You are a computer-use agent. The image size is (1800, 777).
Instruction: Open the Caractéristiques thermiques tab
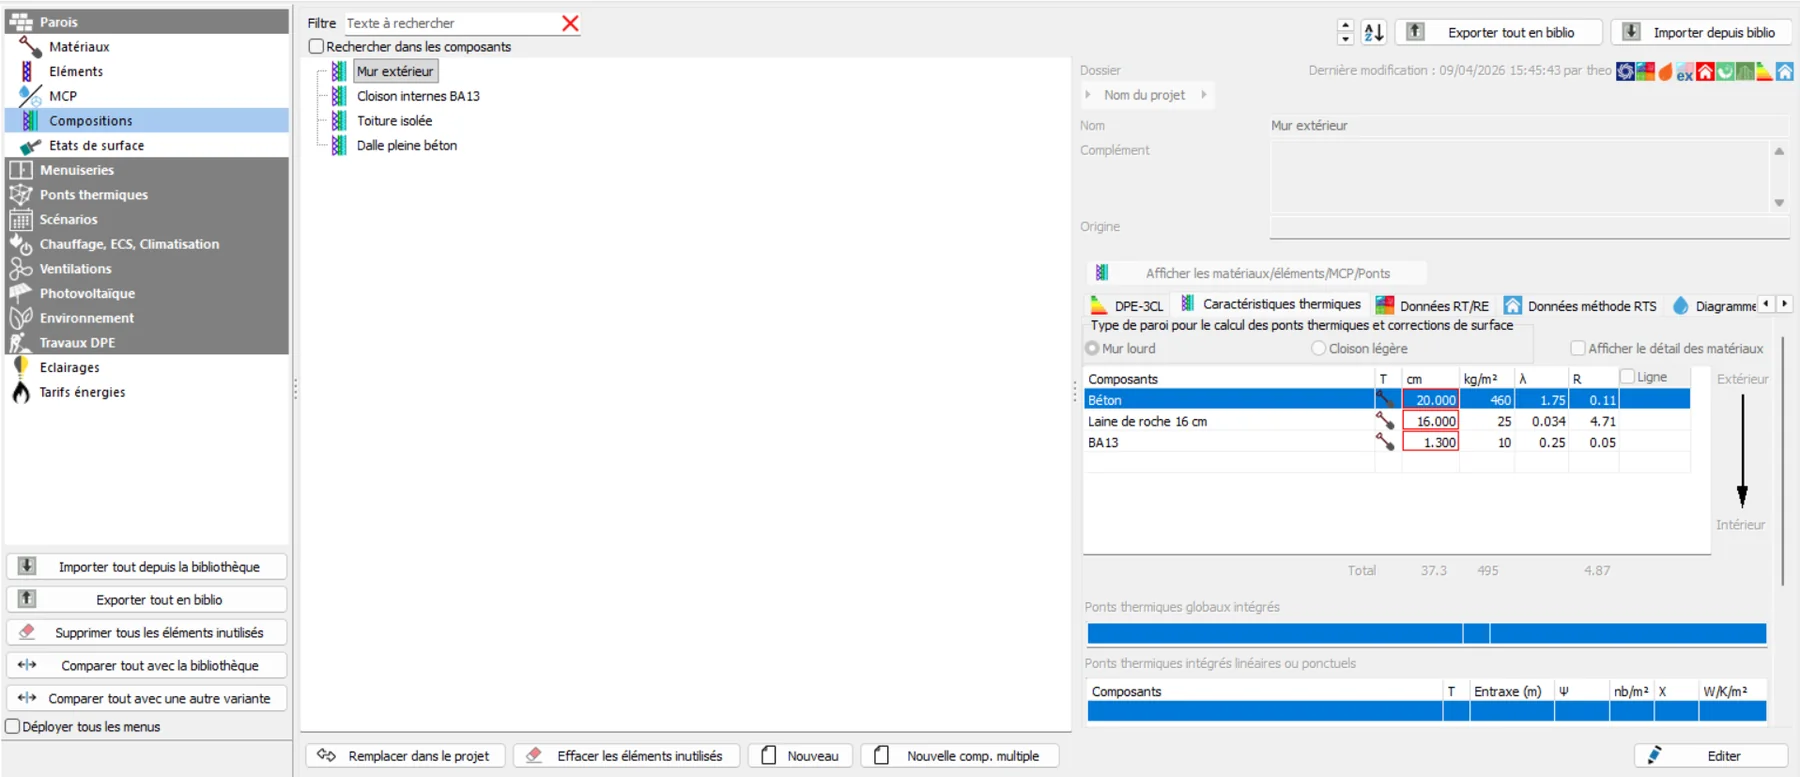(1270, 304)
